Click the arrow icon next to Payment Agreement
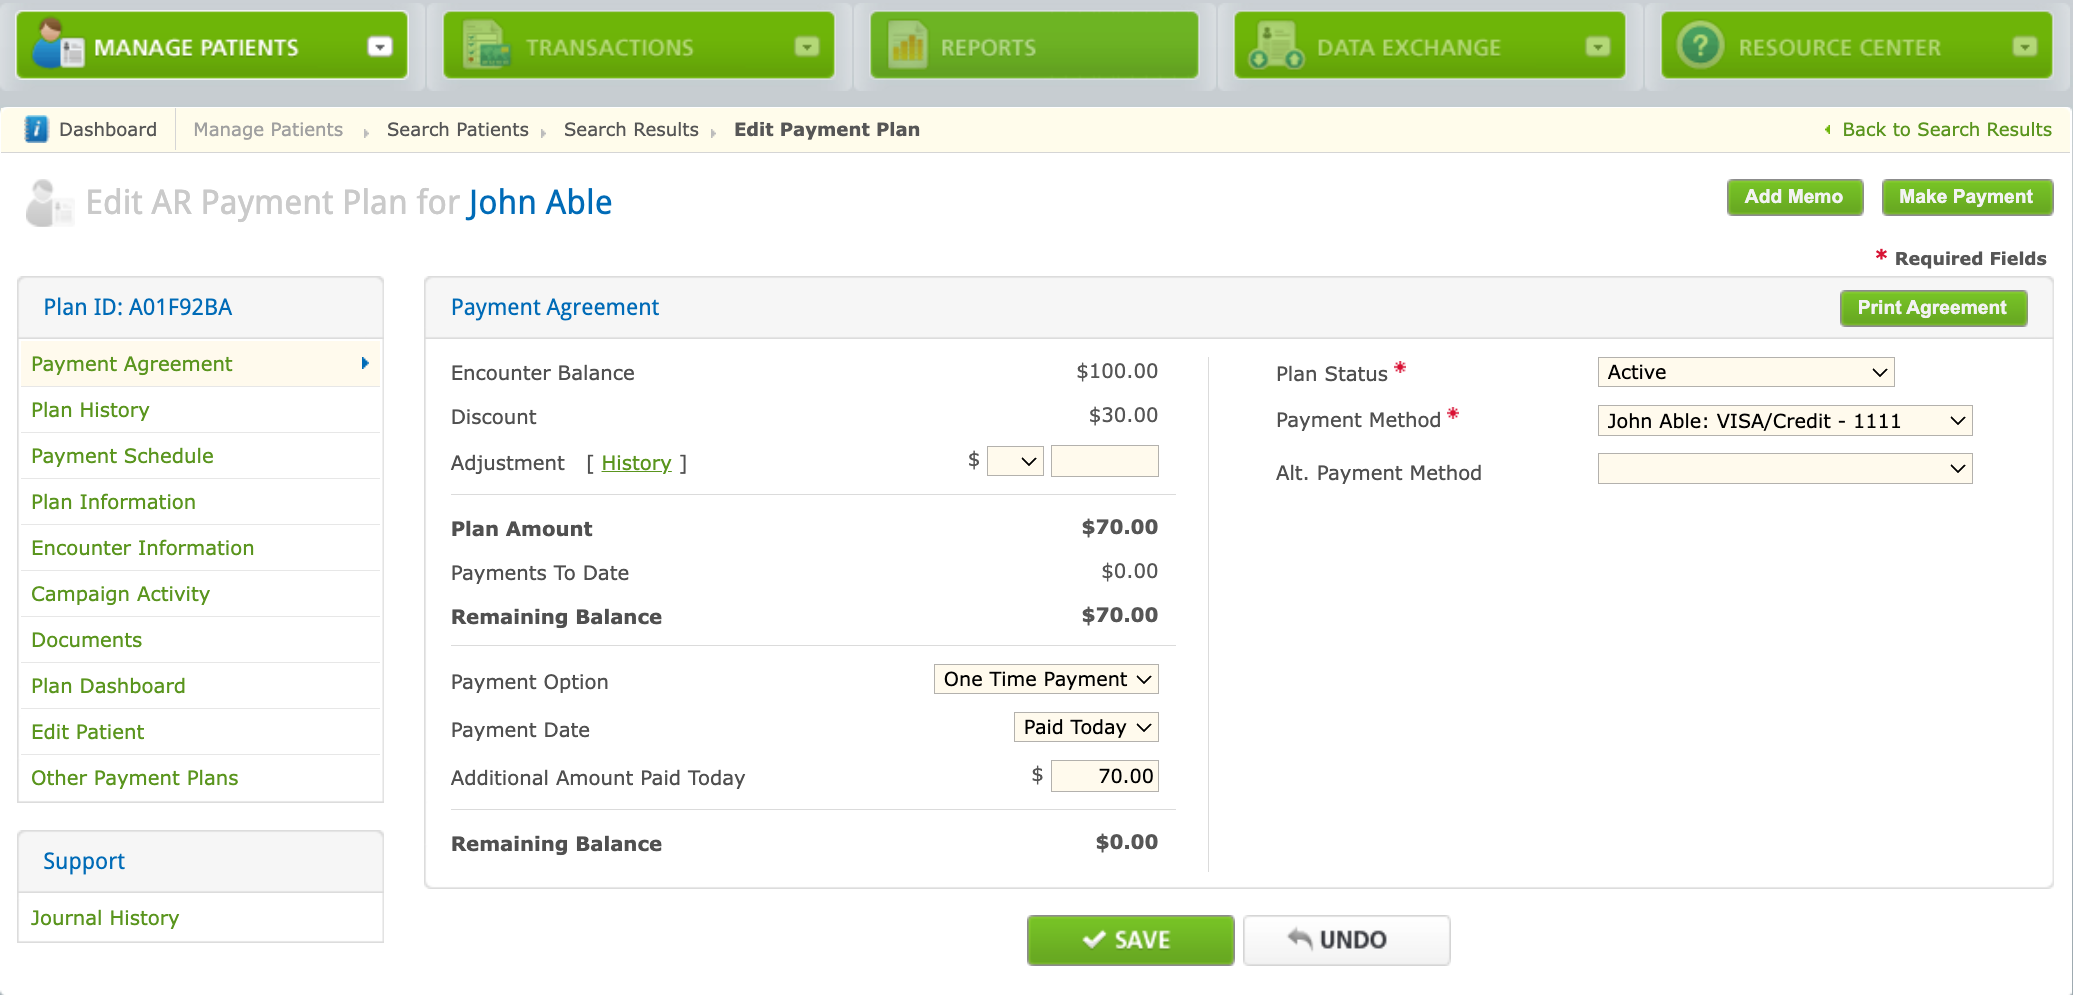This screenshot has height=995, width=2073. 365,364
